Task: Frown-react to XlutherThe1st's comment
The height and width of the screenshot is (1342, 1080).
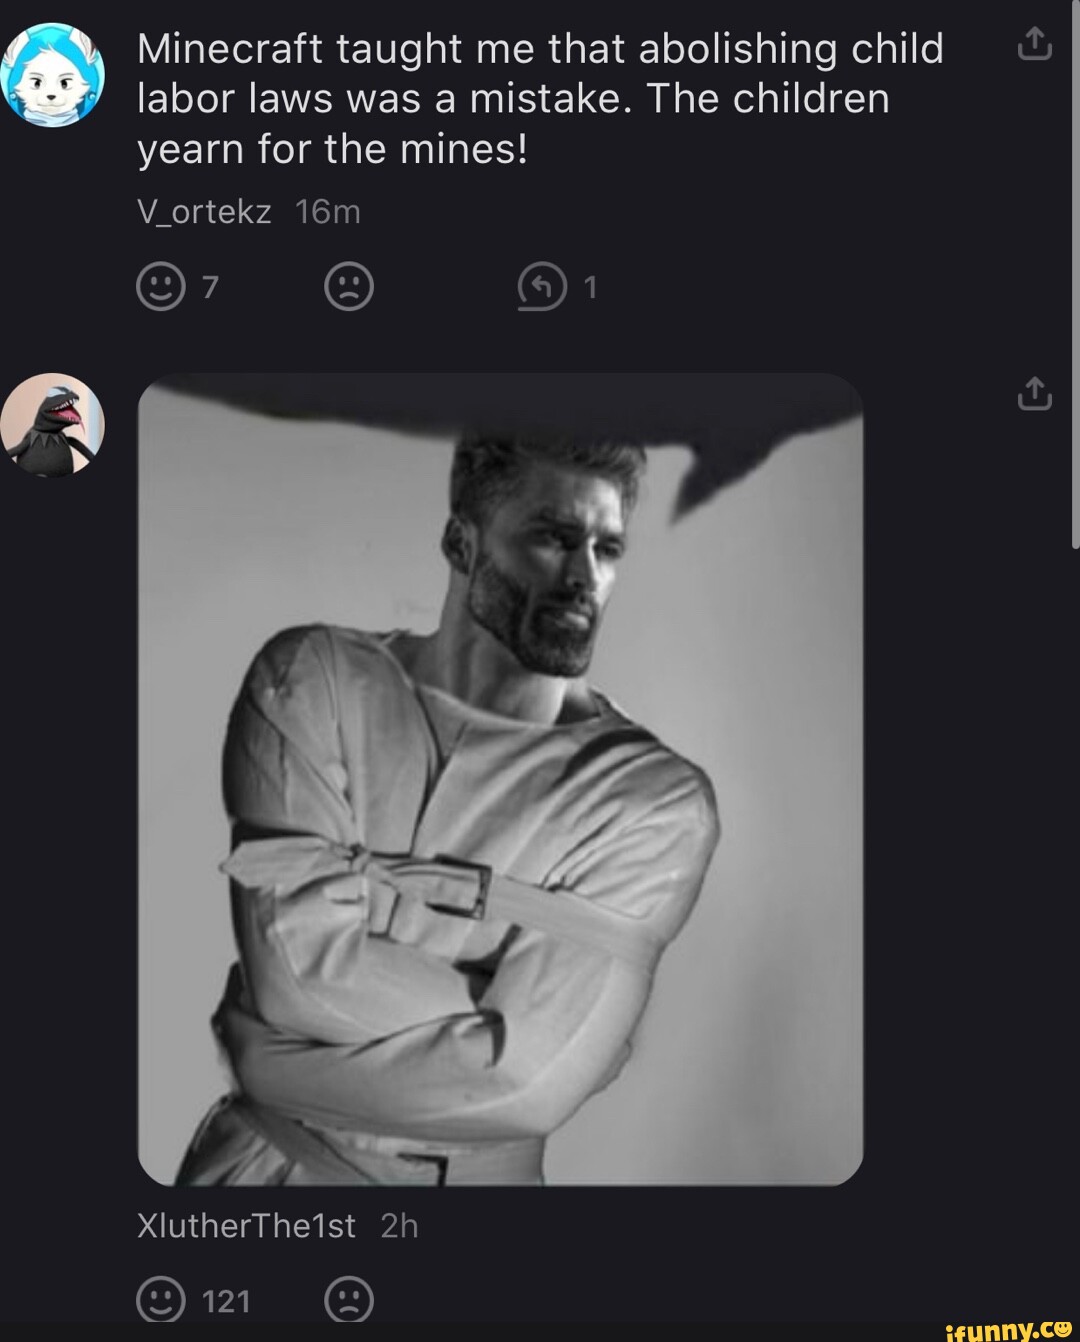Action: (x=349, y=1300)
